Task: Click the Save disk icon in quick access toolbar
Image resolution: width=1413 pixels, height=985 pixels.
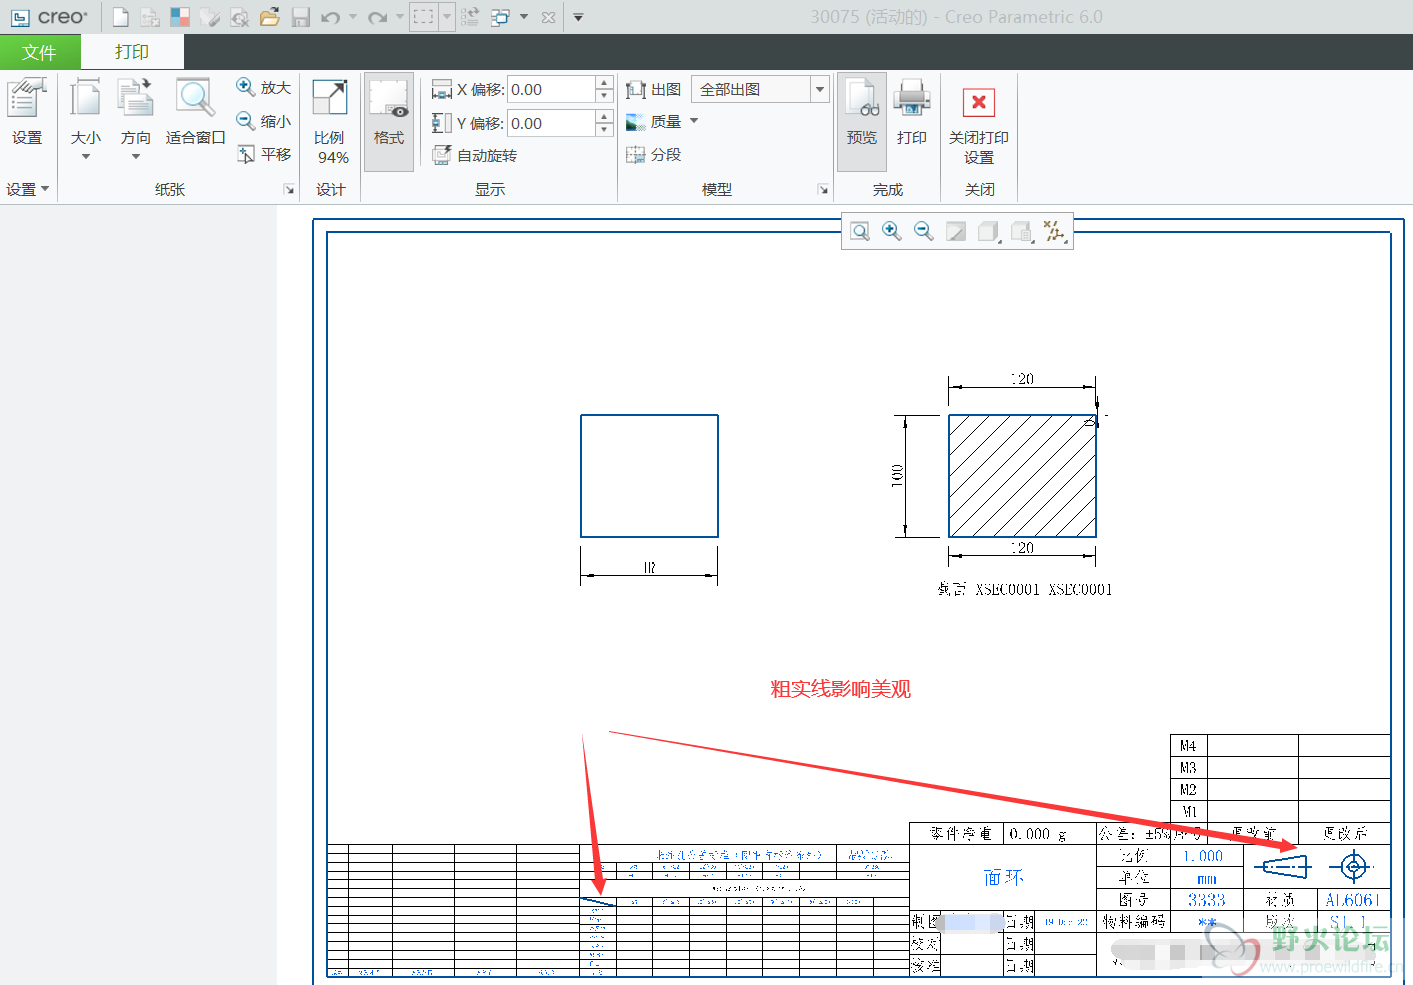Action: 300,17
